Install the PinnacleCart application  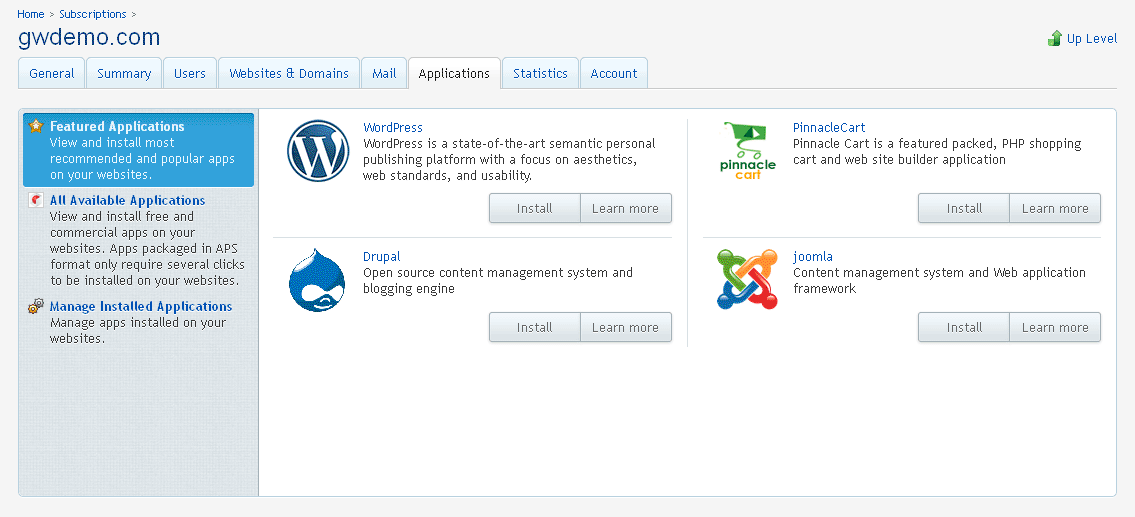[x=964, y=209]
